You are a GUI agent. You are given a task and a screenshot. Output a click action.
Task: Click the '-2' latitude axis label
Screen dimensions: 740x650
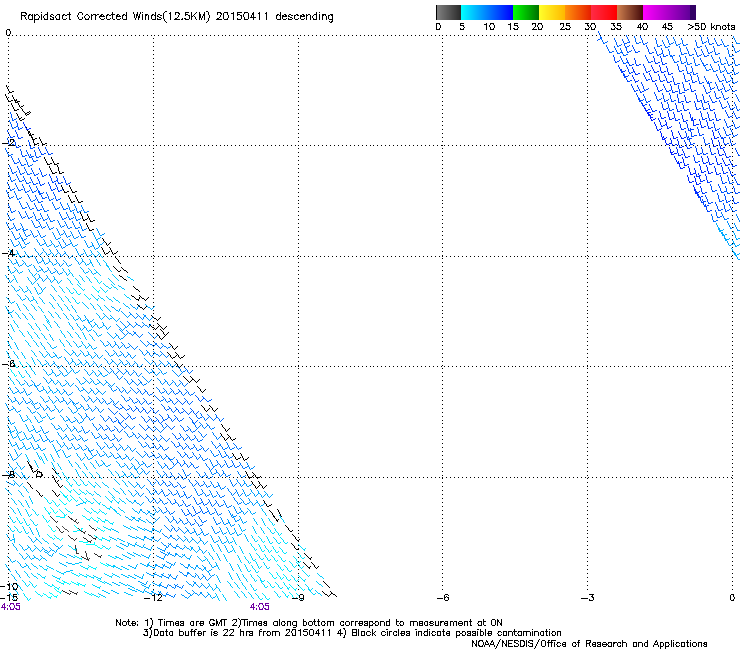[x=8, y=143]
